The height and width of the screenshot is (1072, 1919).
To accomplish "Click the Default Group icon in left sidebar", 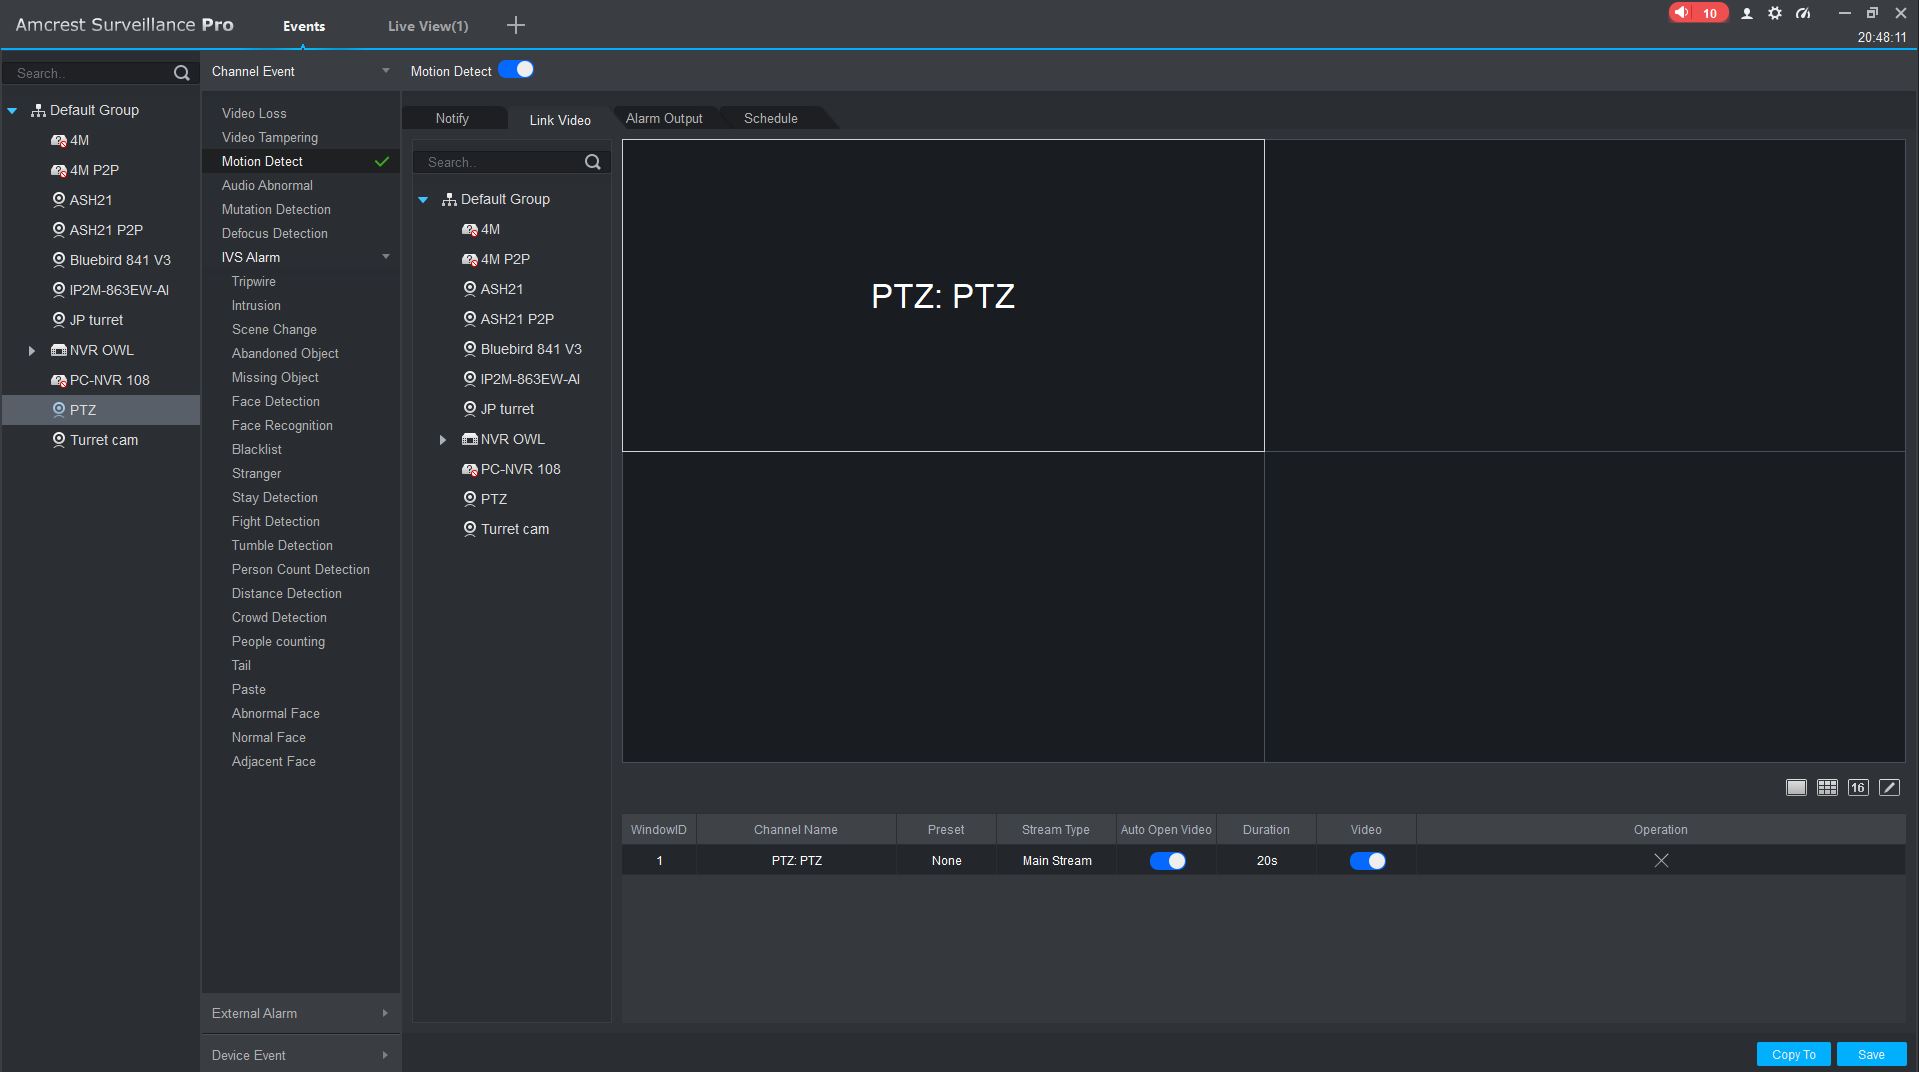I will click(x=39, y=110).
